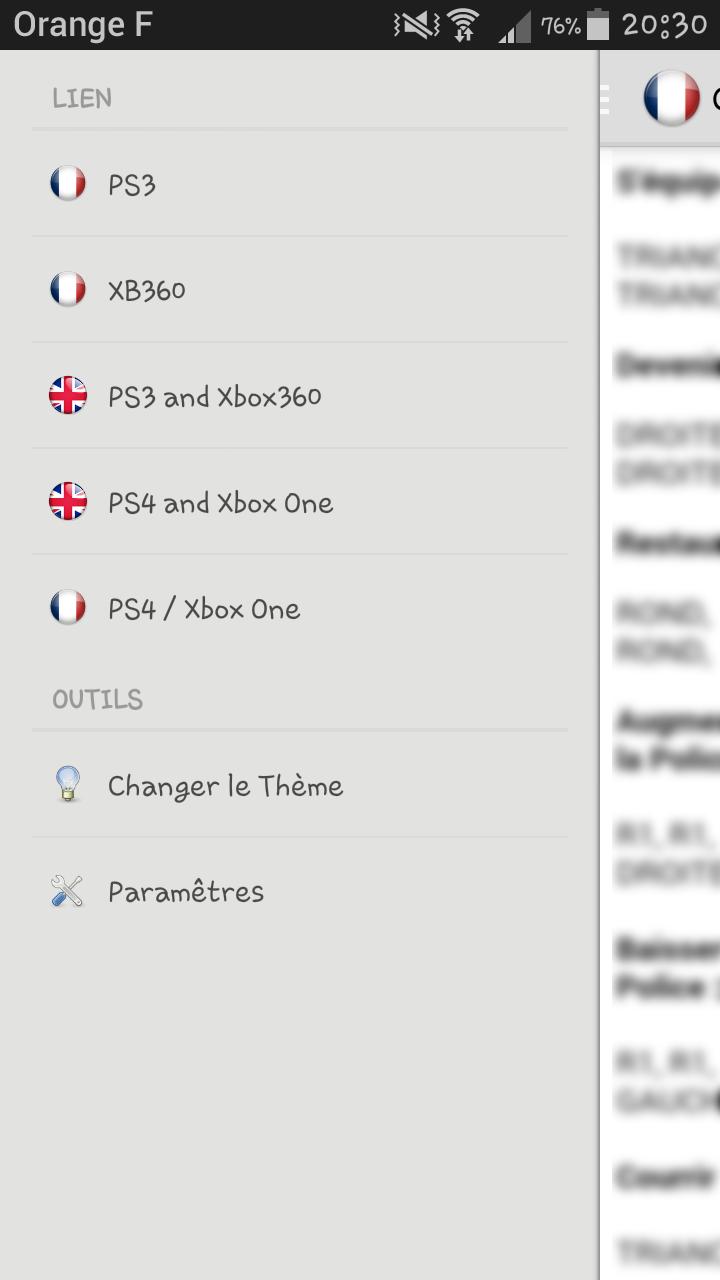Tap the UK flag for PS4 and Xbox One
Viewport: 720px width, 1280px height.
point(67,501)
